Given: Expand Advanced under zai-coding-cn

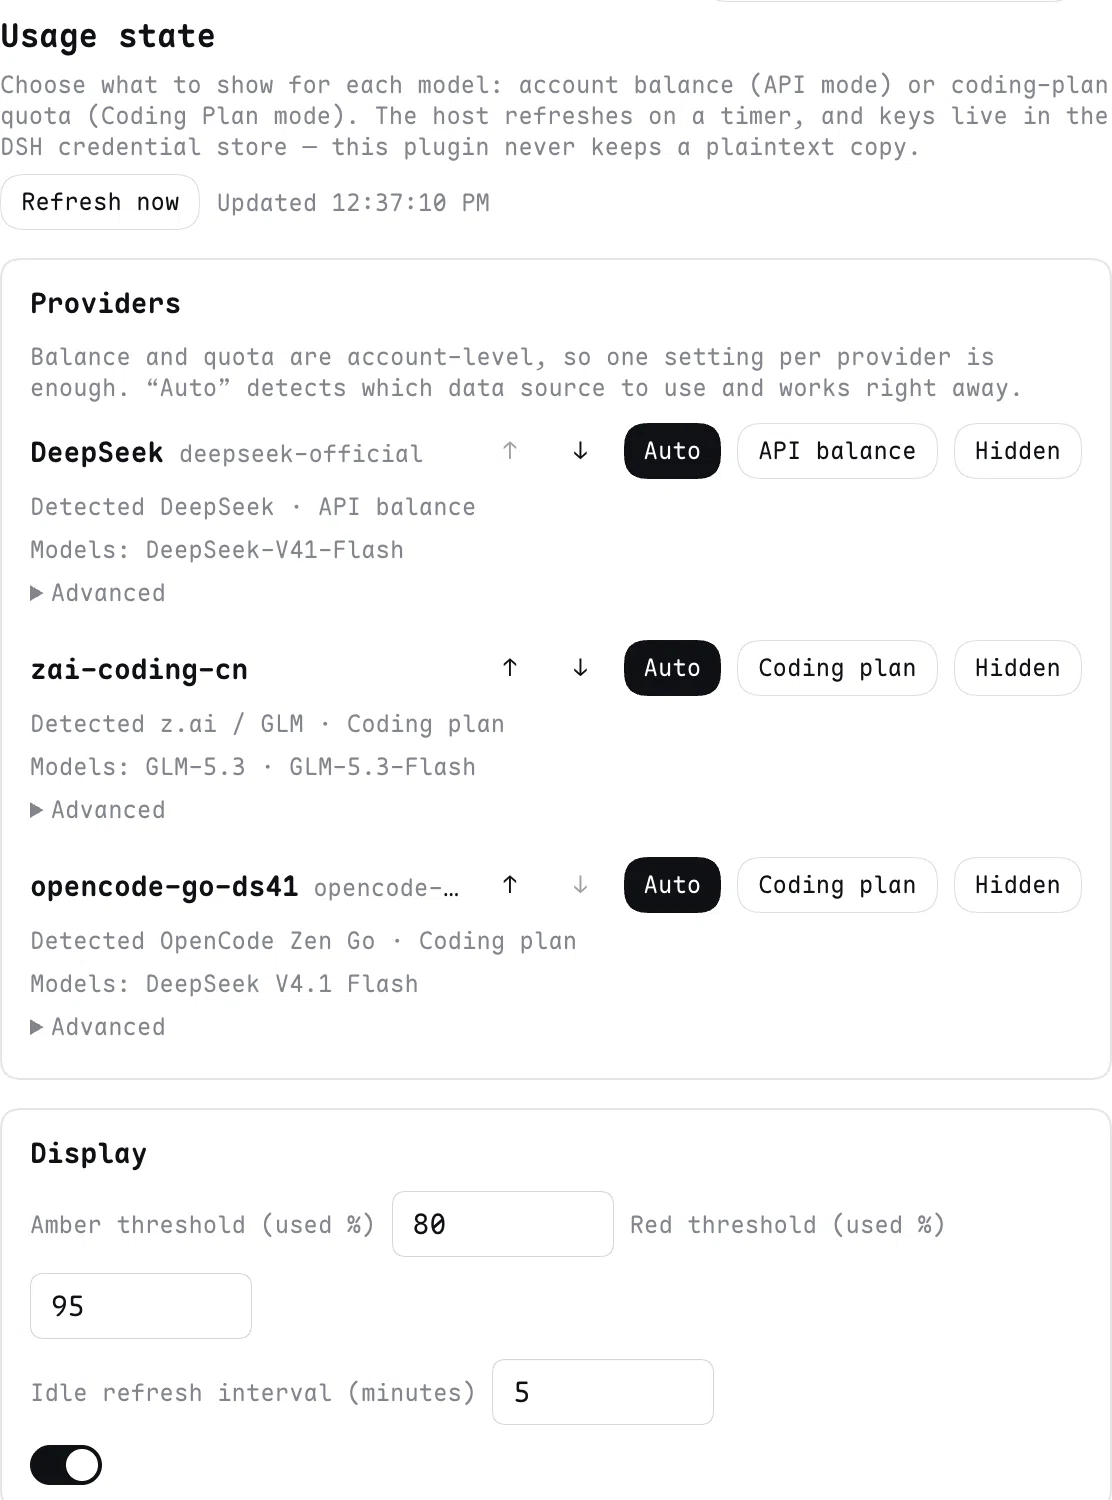Looking at the screenshot, I should (98, 810).
